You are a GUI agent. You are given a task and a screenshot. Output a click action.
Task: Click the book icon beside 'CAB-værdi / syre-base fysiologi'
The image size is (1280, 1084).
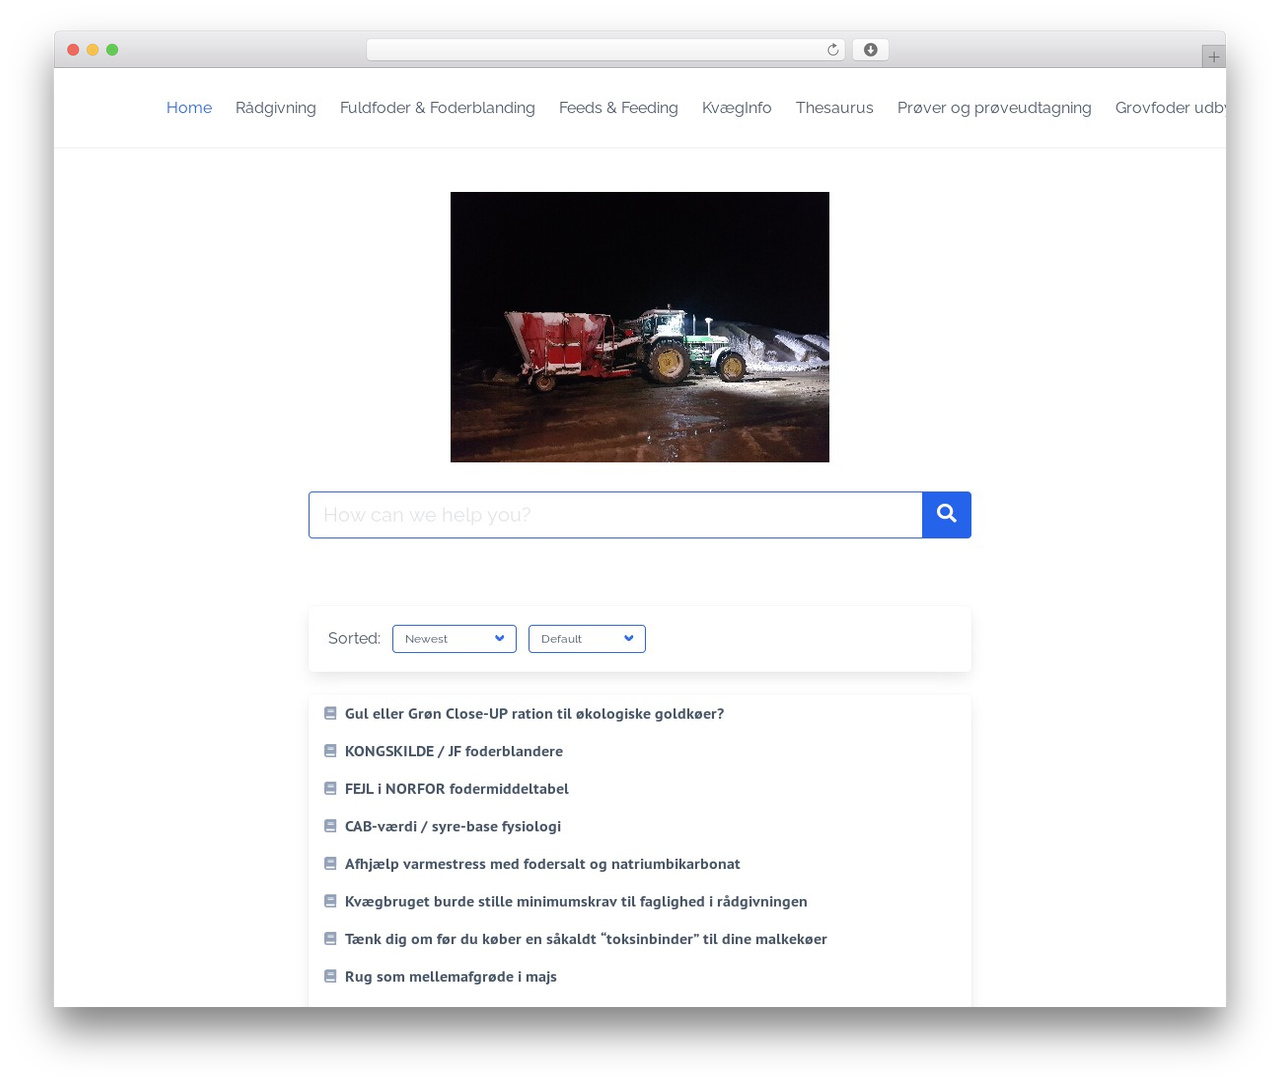330,826
